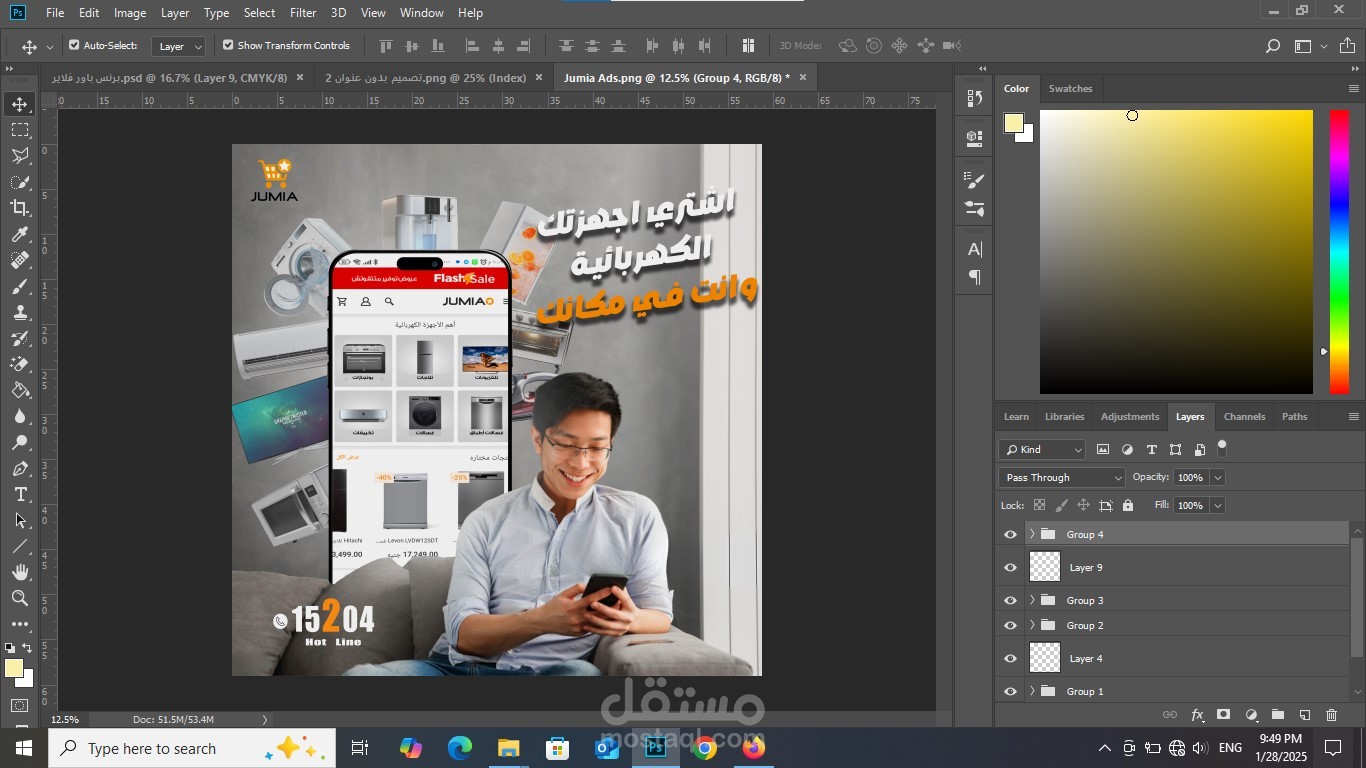The image size is (1366, 768).
Task: Click the Layer 9 thumbnail
Action: click(x=1045, y=567)
